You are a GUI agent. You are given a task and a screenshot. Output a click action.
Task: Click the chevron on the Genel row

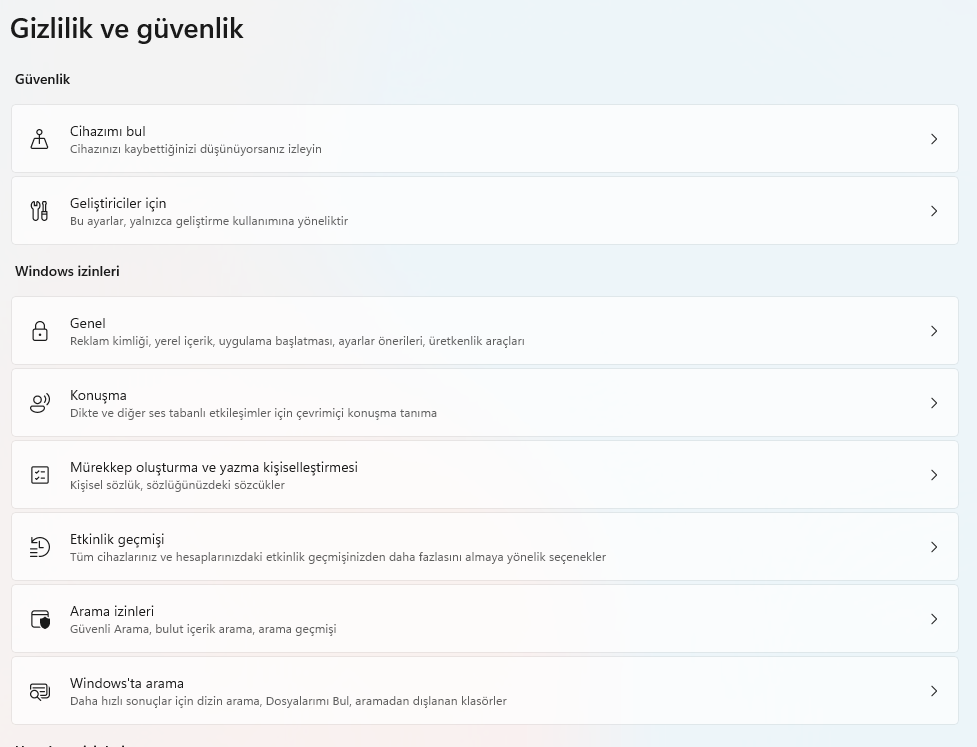click(933, 331)
